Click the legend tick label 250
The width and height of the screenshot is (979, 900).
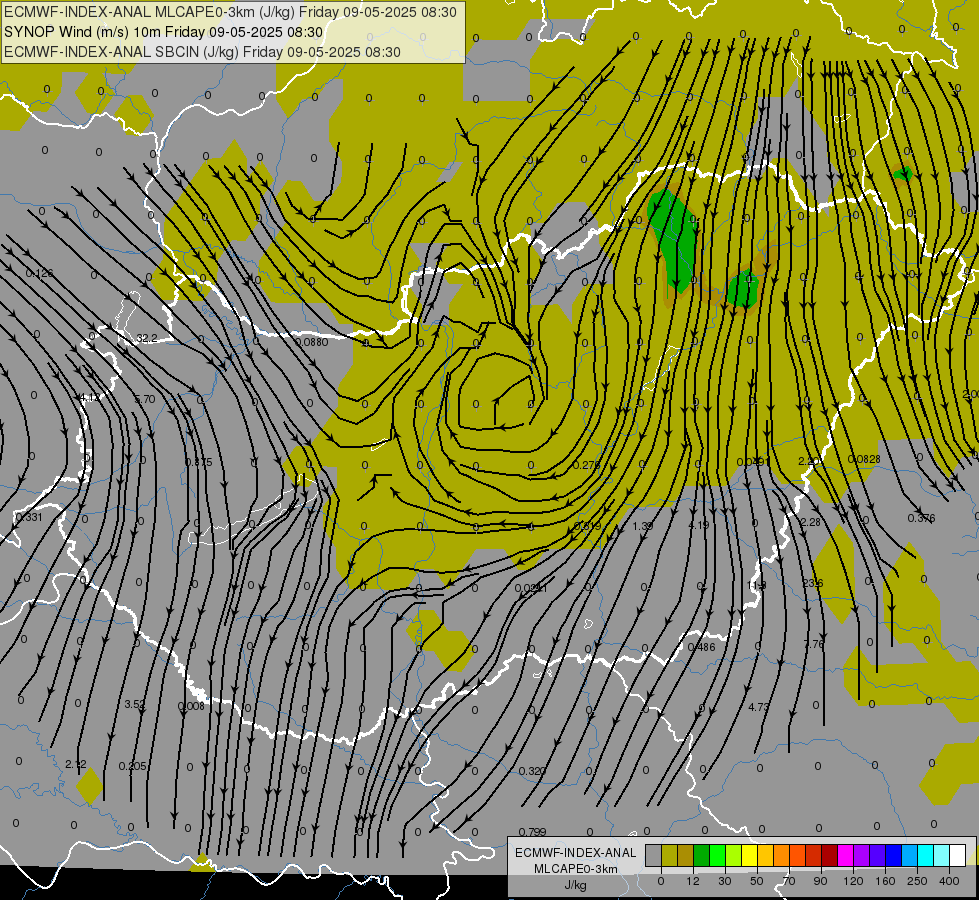(917, 881)
